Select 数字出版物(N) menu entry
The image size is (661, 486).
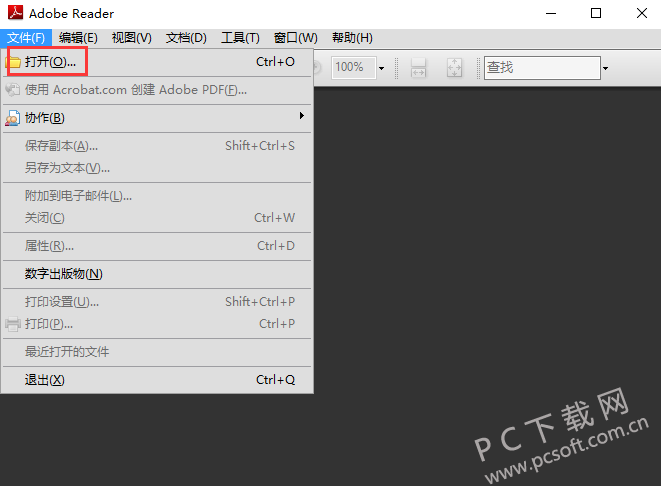tap(157, 274)
